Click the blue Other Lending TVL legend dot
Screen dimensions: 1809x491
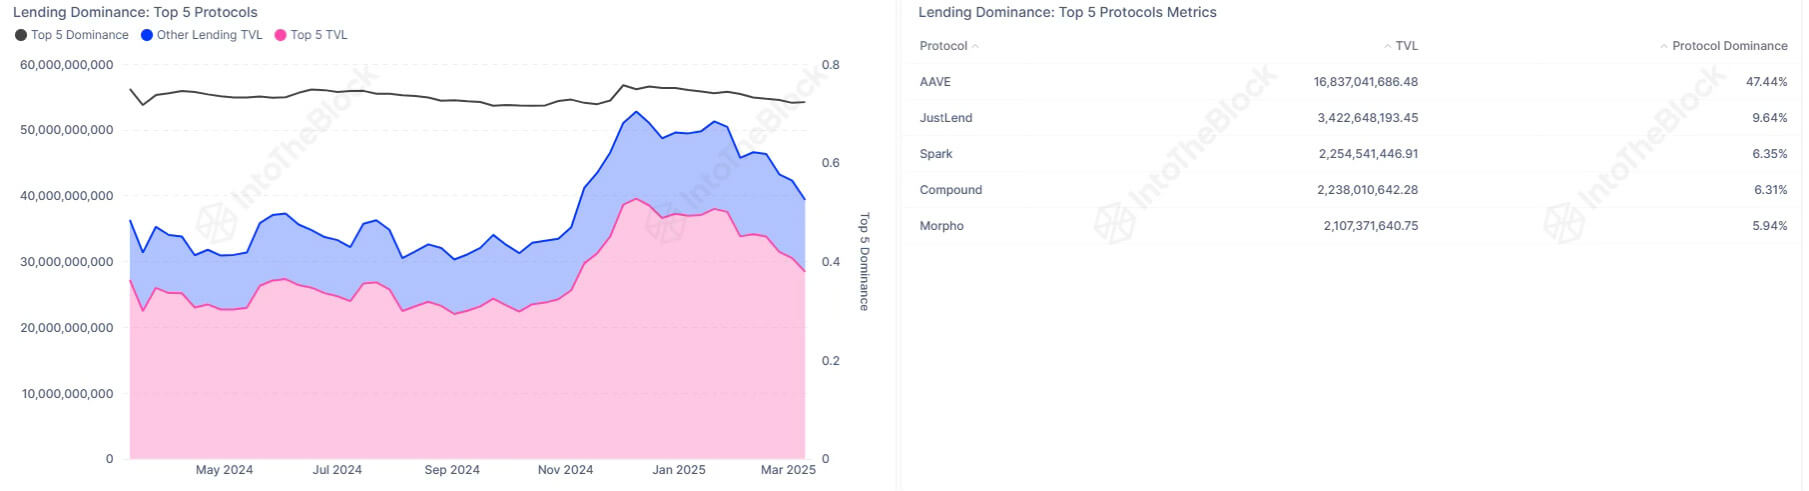[x=147, y=35]
